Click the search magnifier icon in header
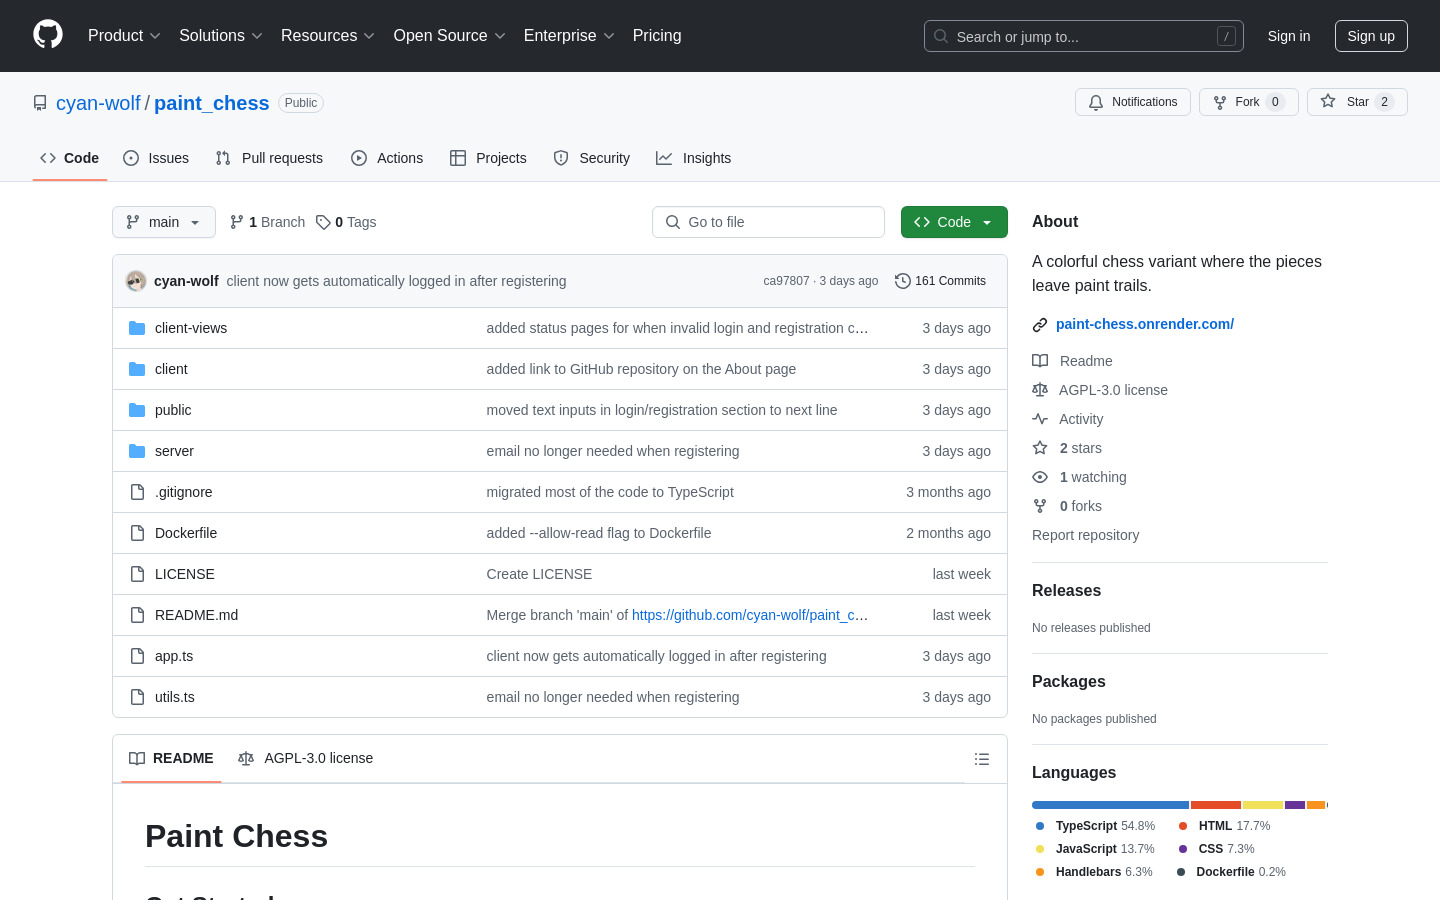The image size is (1440, 900). click(x=941, y=36)
